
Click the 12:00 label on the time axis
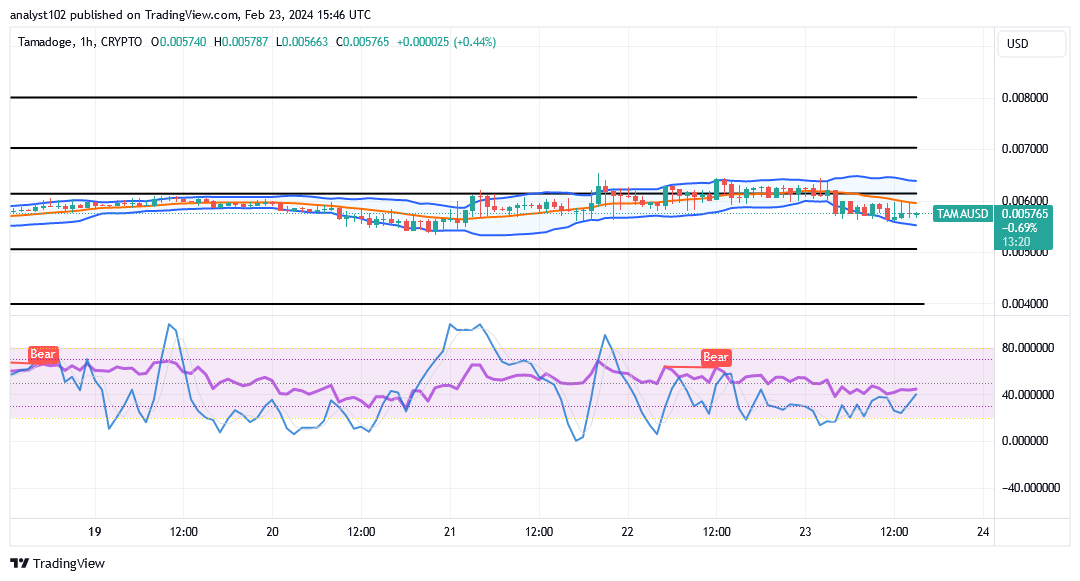point(183,532)
